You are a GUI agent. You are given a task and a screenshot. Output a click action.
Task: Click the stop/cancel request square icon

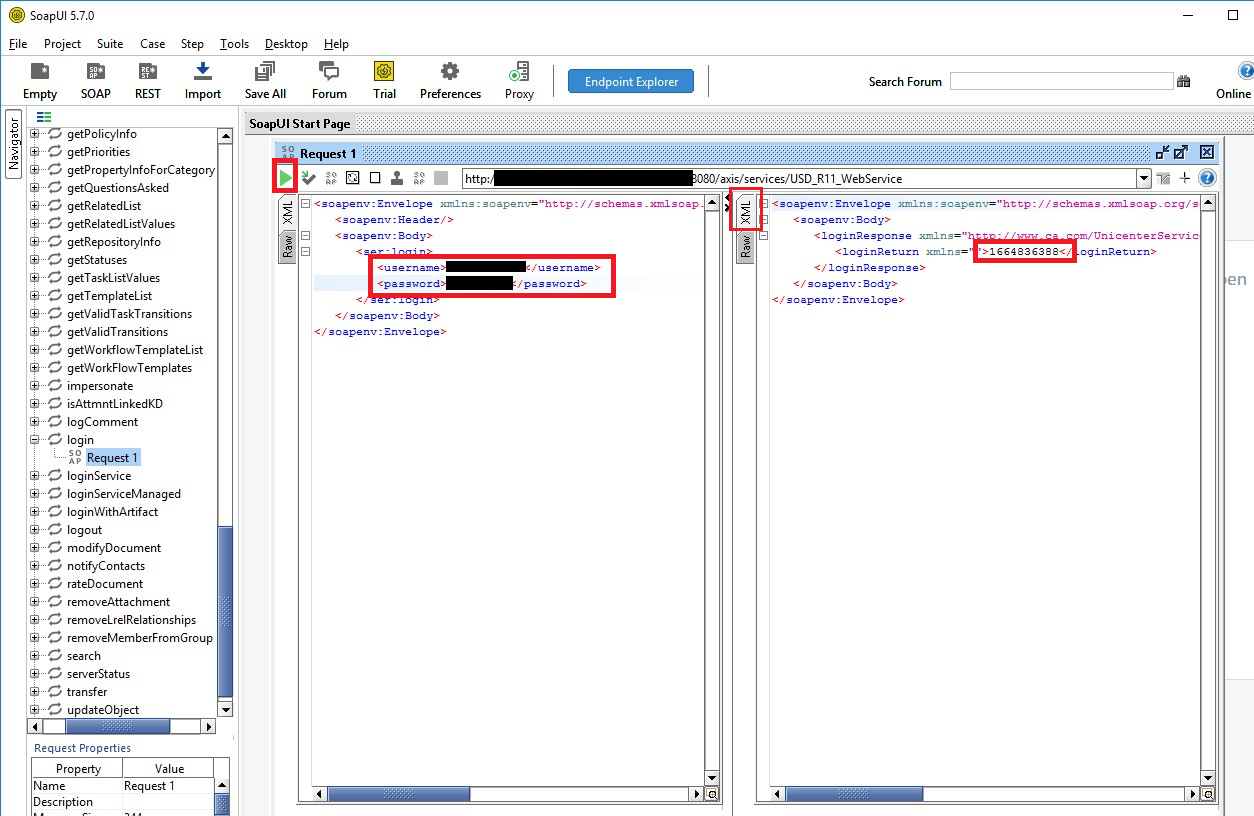[441, 178]
